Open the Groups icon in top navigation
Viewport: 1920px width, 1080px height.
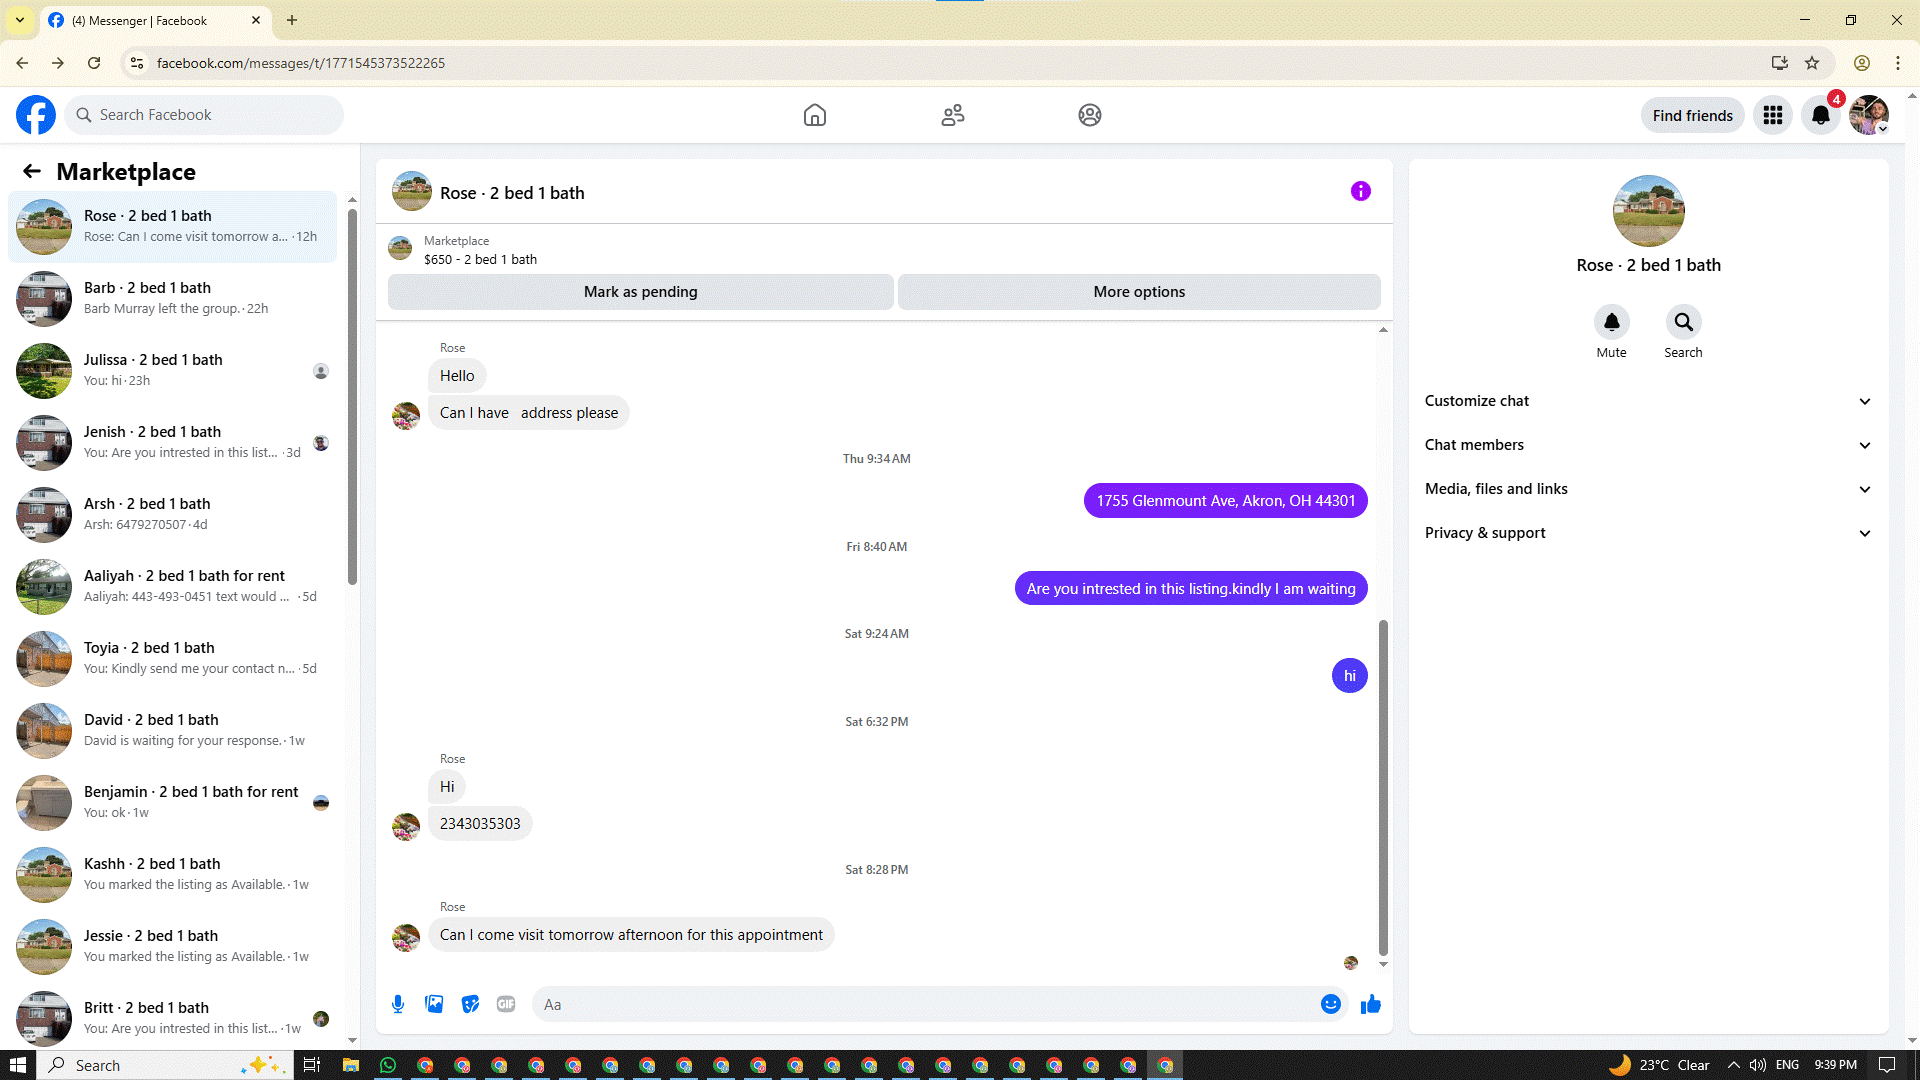[x=1090, y=115]
